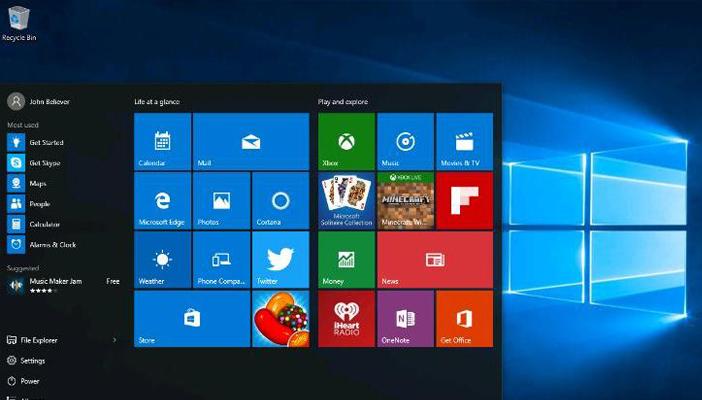Open the Candy Crush game tile

click(280, 318)
